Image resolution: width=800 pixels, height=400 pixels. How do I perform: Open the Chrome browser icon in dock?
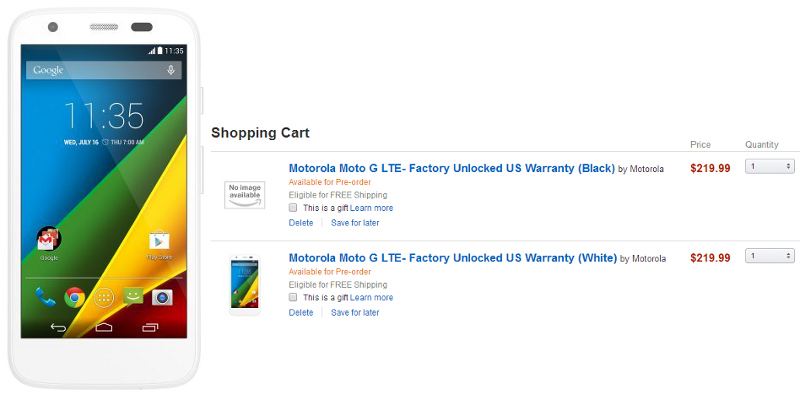click(x=74, y=297)
